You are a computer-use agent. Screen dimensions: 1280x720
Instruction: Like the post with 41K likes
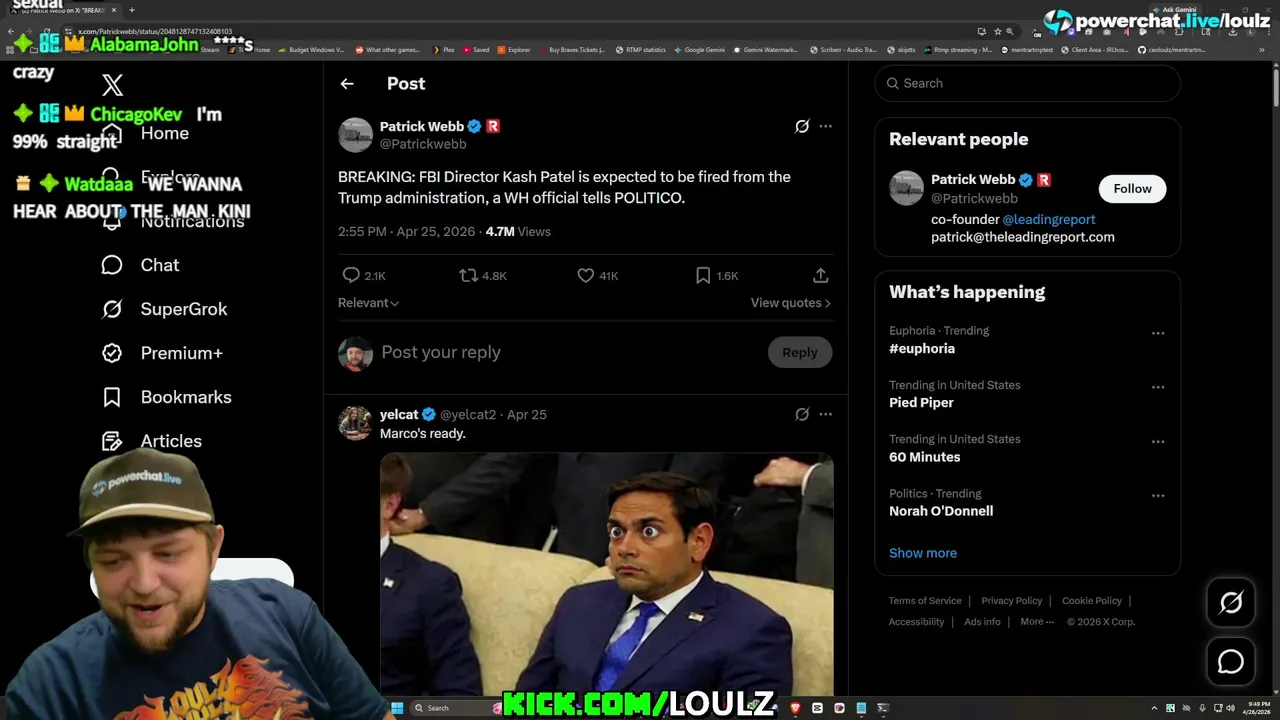click(x=586, y=275)
